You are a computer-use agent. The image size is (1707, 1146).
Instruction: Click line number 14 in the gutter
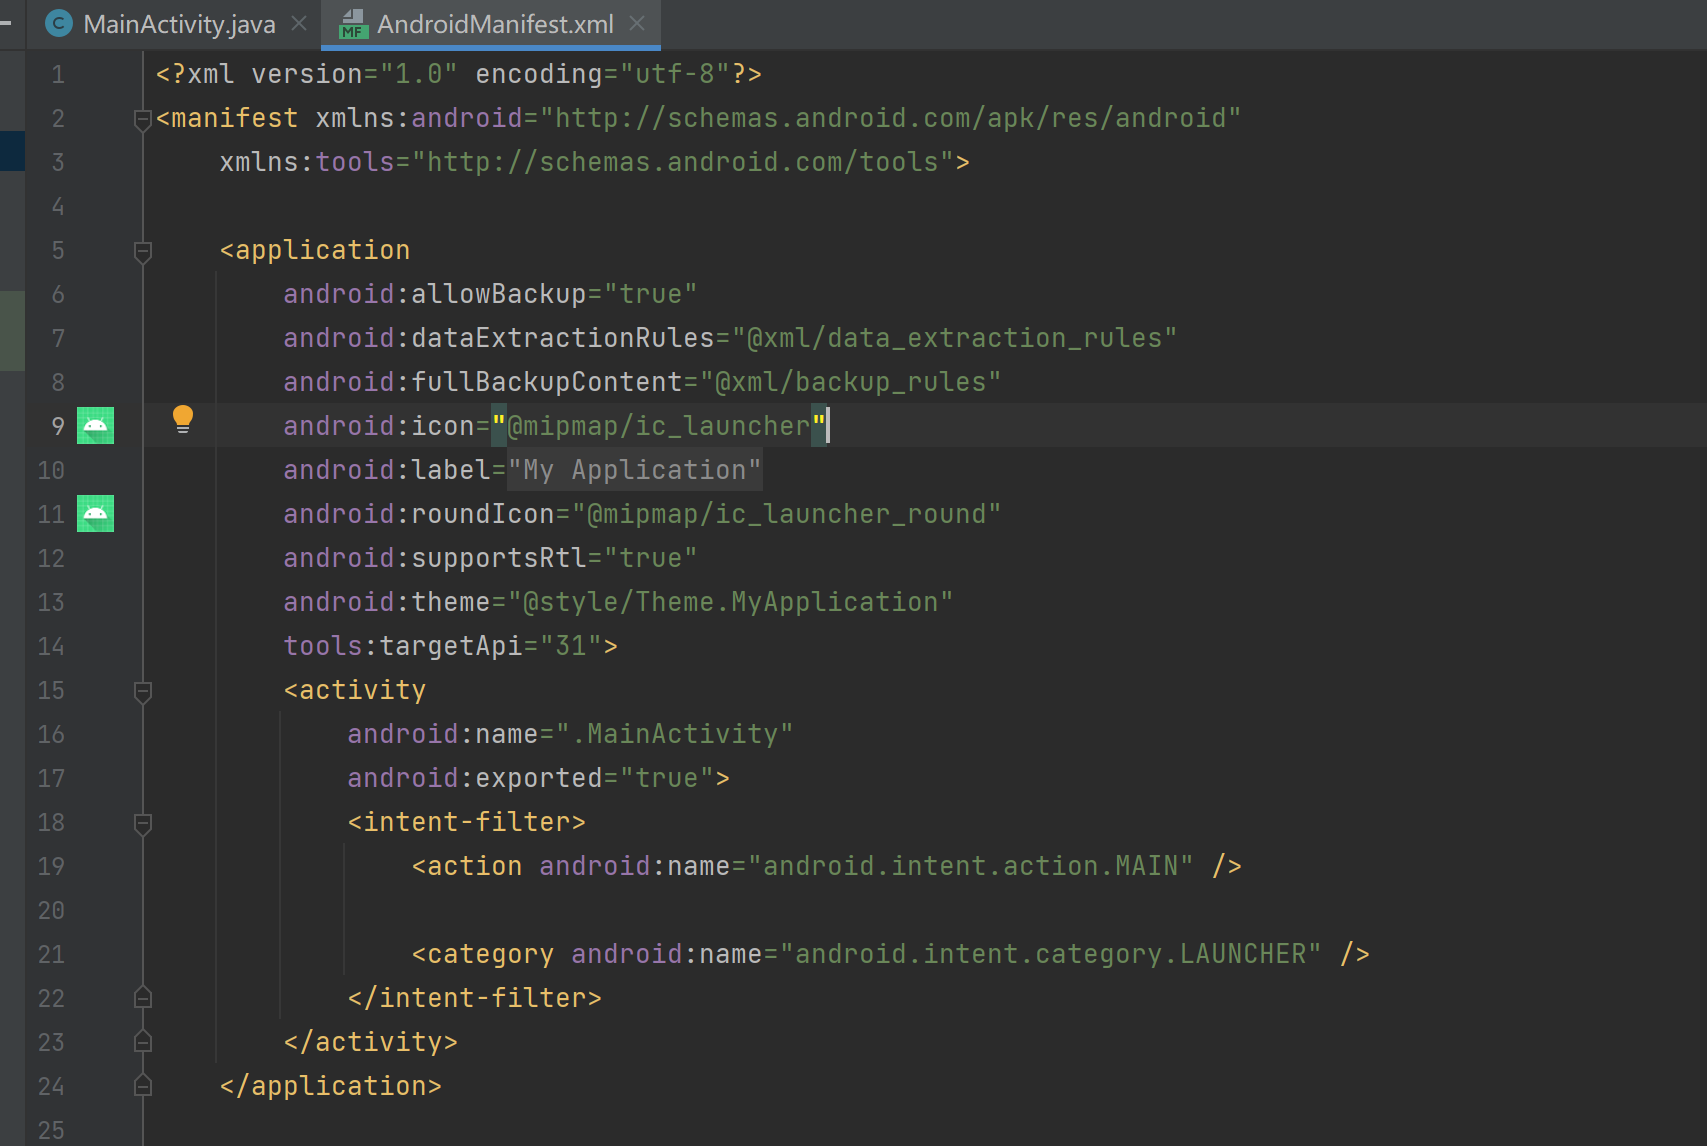[x=51, y=646]
